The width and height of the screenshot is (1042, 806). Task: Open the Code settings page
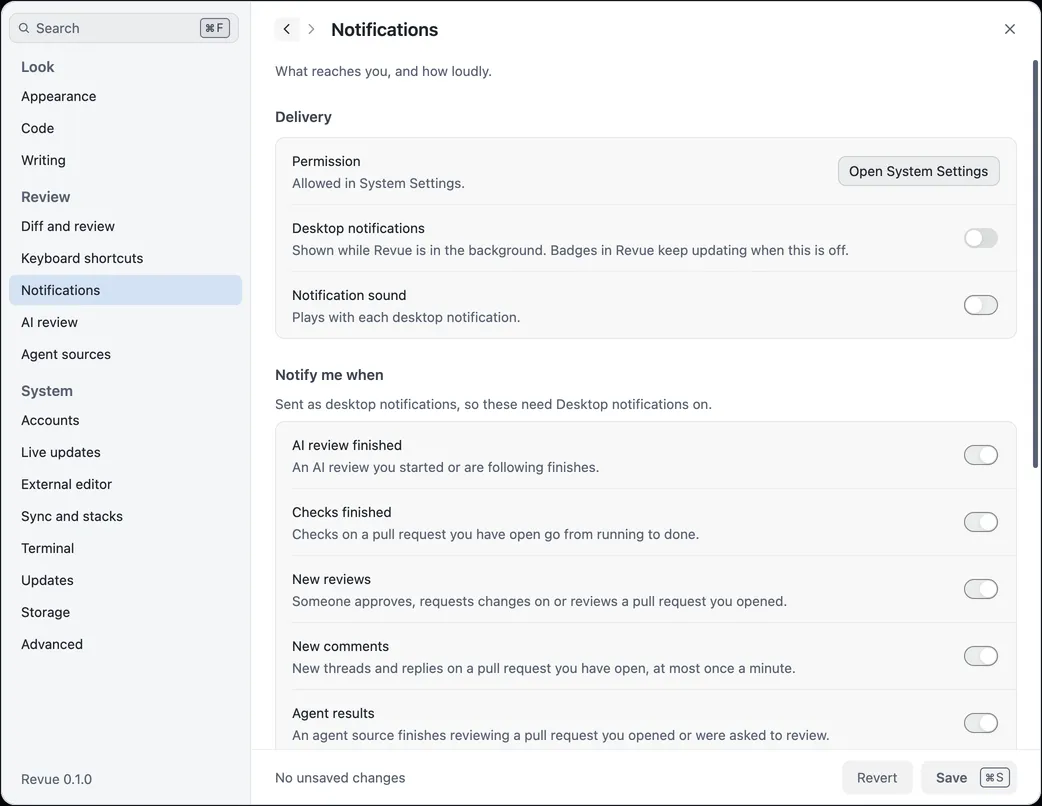pyautogui.click(x=126, y=128)
